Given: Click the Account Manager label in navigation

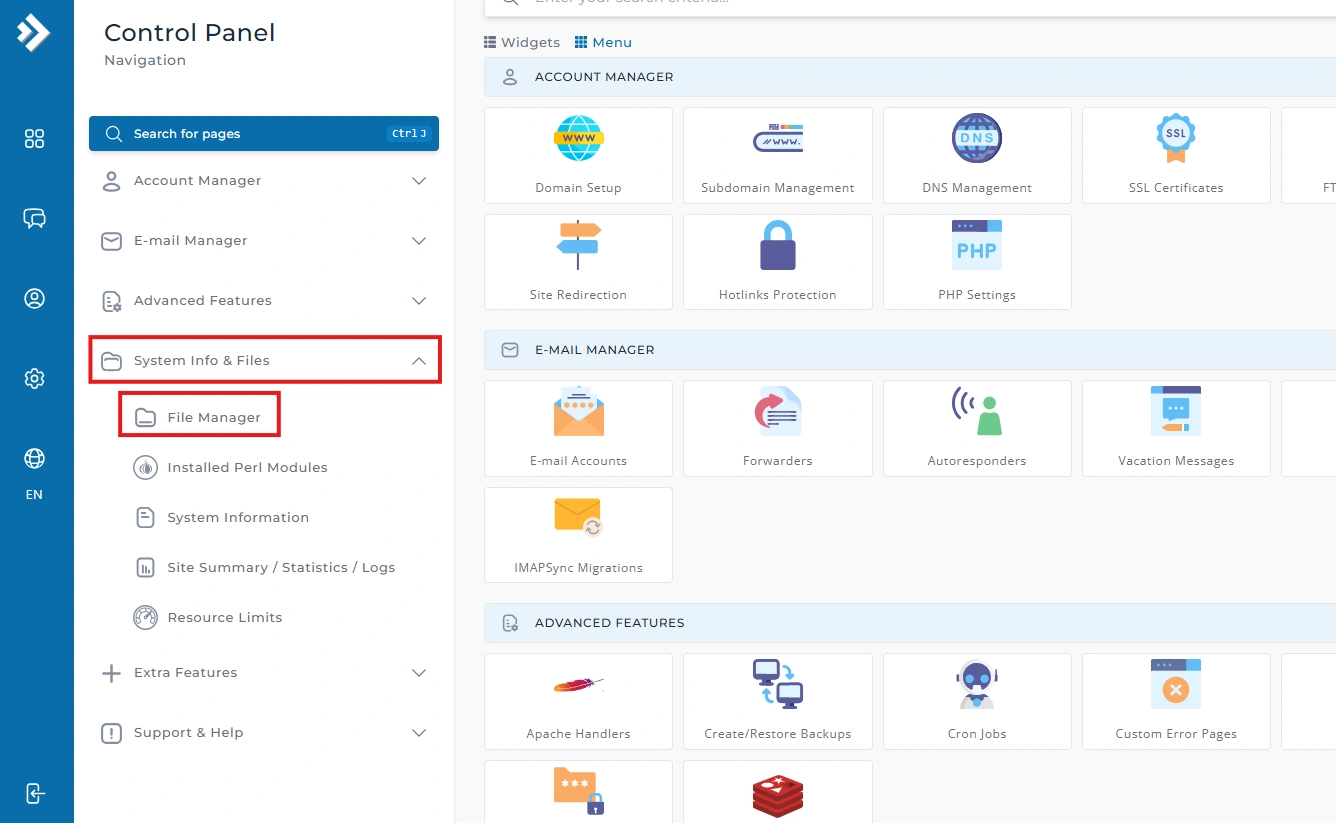Looking at the screenshot, I should tap(198, 181).
